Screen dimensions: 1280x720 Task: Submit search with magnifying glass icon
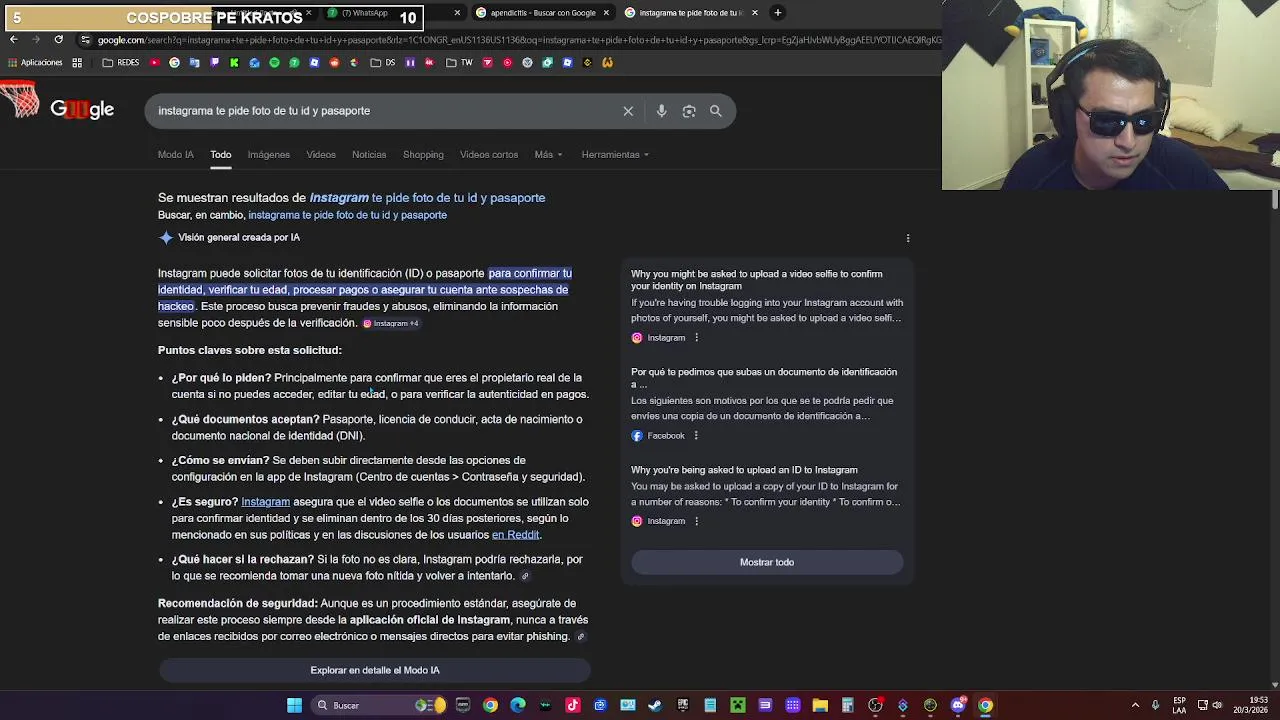pyautogui.click(x=716, y=111)
